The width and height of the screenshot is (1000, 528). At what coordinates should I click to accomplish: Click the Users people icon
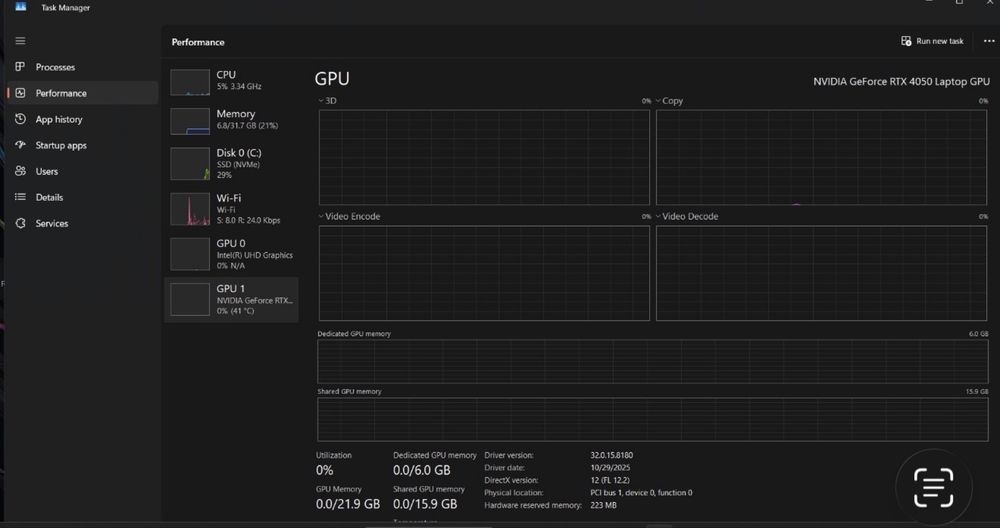click(20, 171)
